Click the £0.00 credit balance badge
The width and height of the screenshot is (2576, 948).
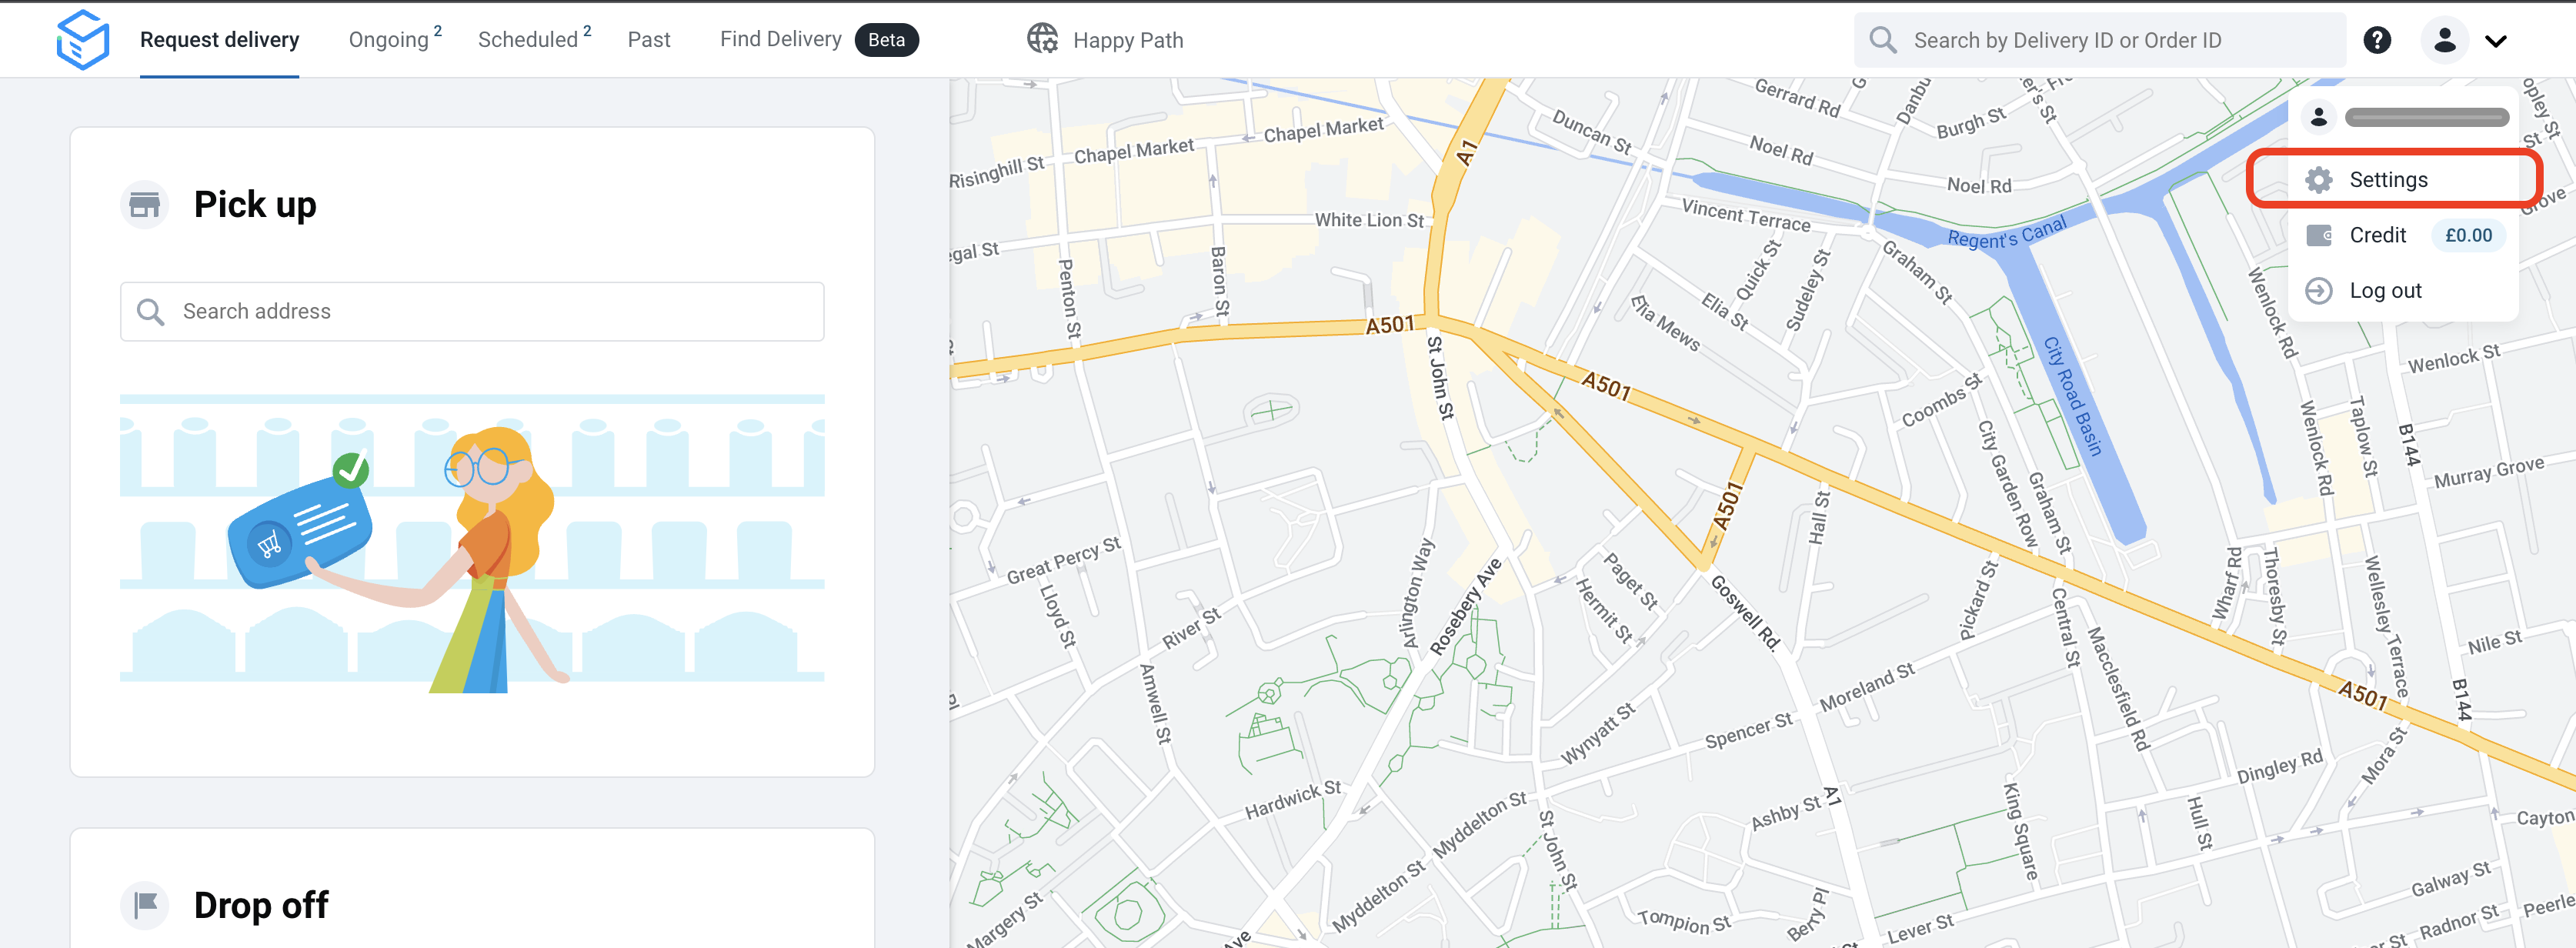pyautogui.click(x=2468, y=235)
